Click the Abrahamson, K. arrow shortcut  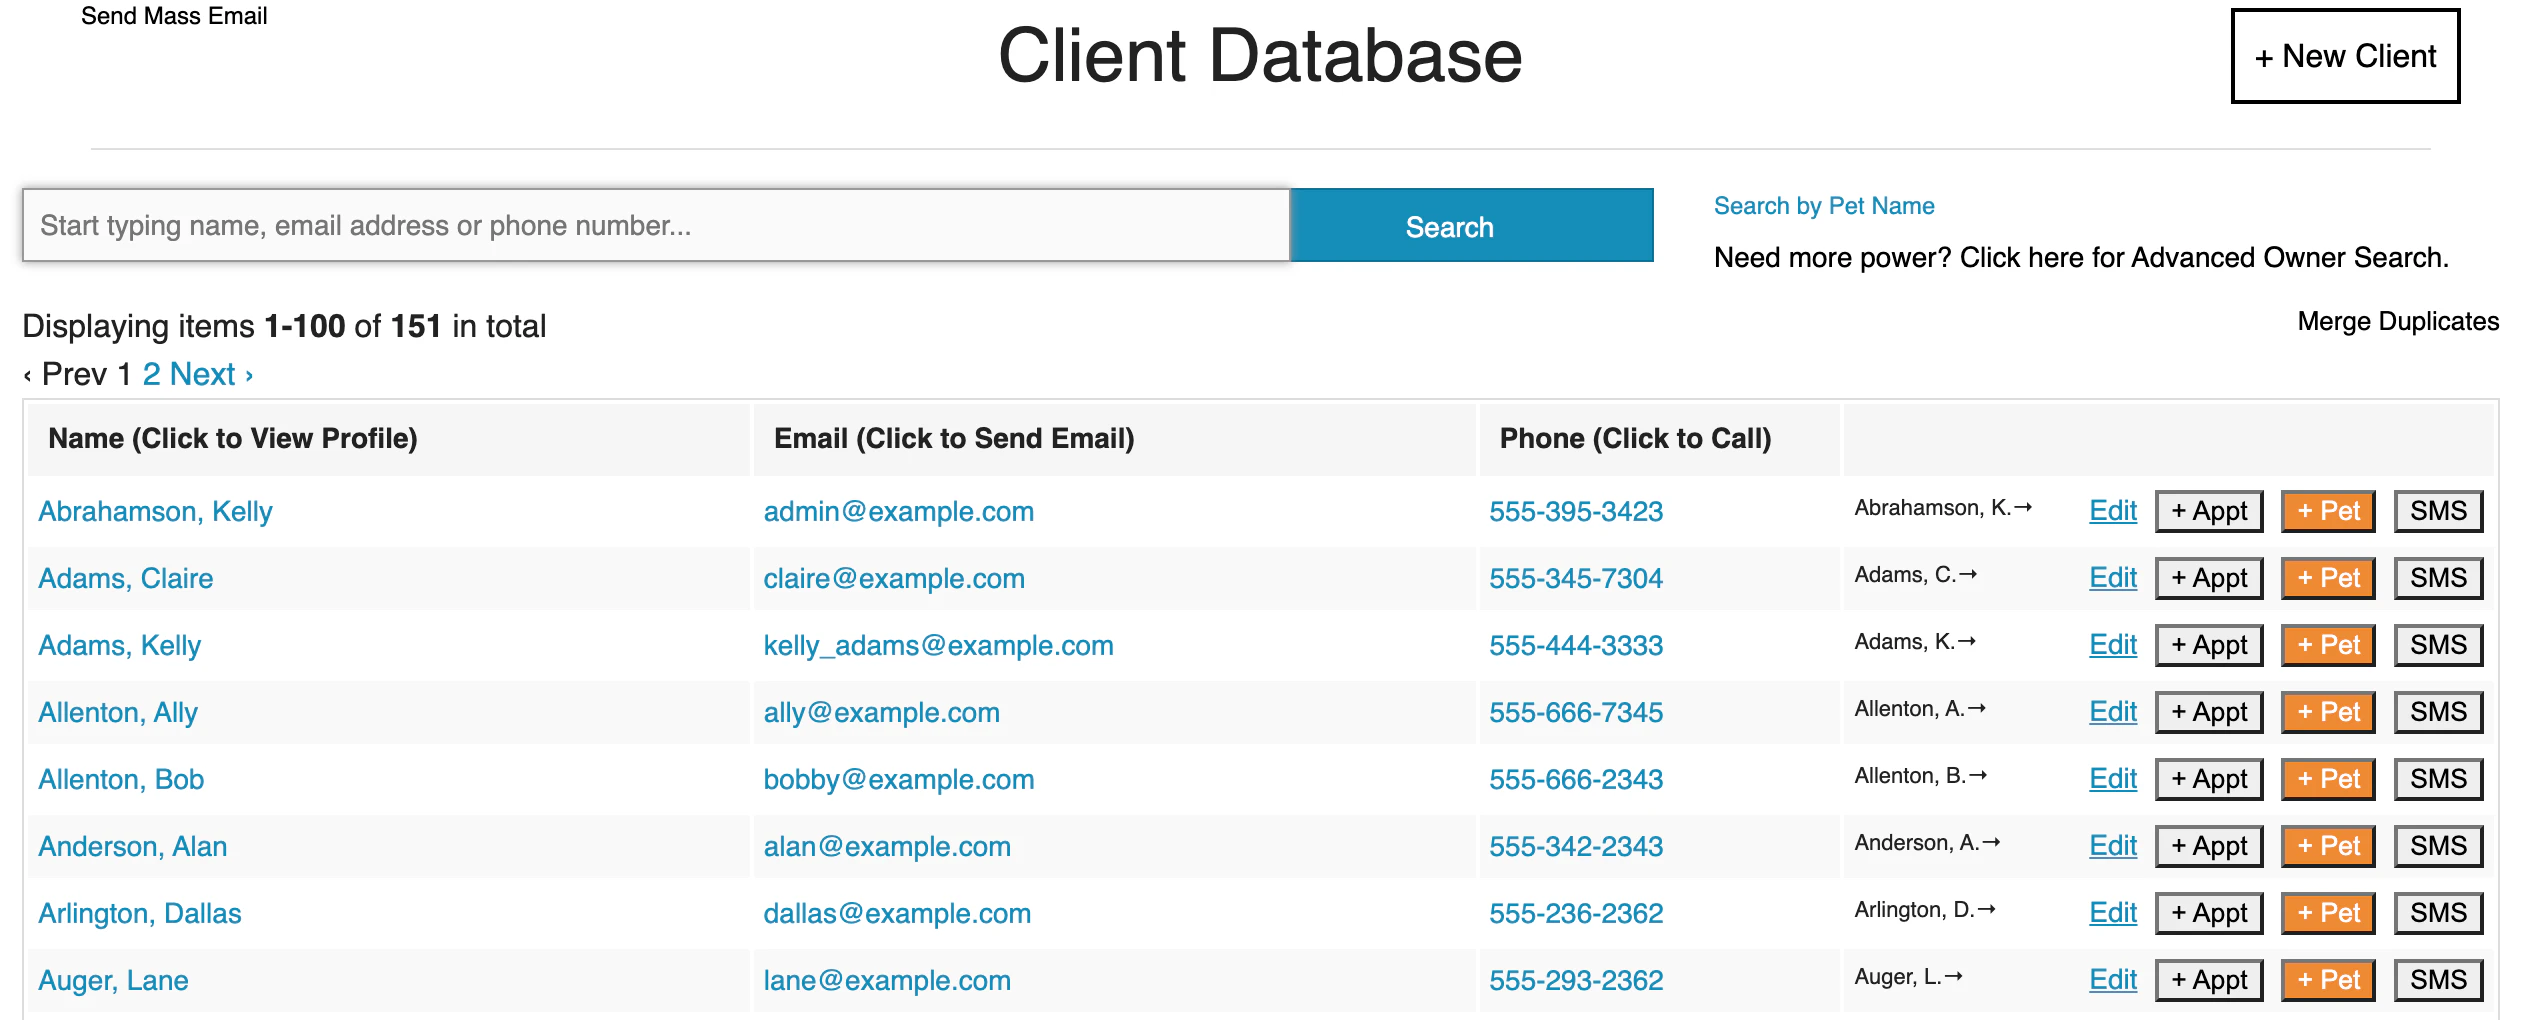(x=1943, y=508)
